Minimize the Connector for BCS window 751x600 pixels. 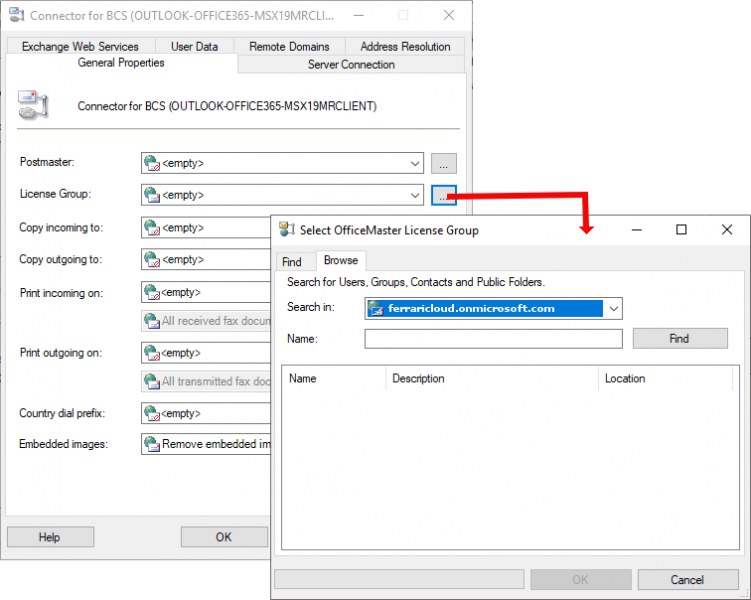pyautogui.click(x=358, y=15)
